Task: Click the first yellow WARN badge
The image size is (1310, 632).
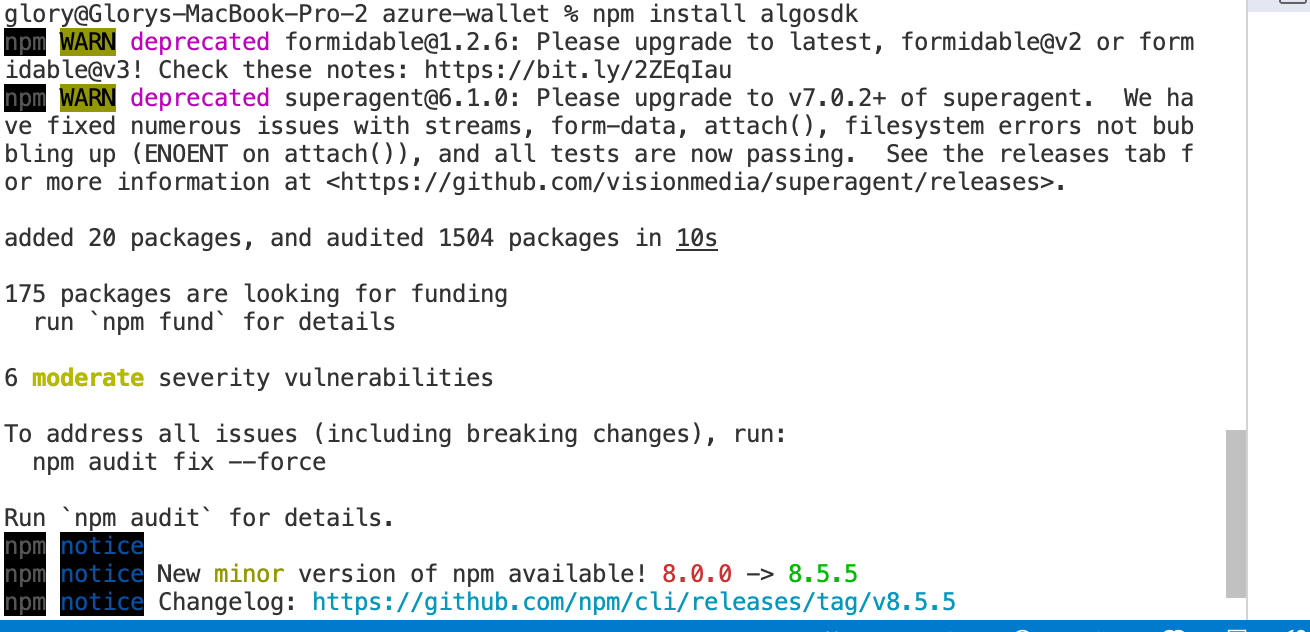Action: pyautogui.click(x=87, y=42)
